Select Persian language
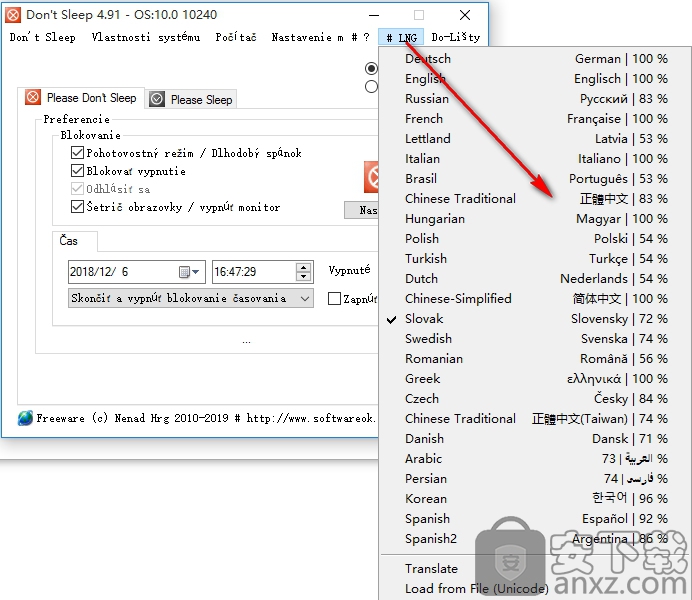 (x=535, y=479)
